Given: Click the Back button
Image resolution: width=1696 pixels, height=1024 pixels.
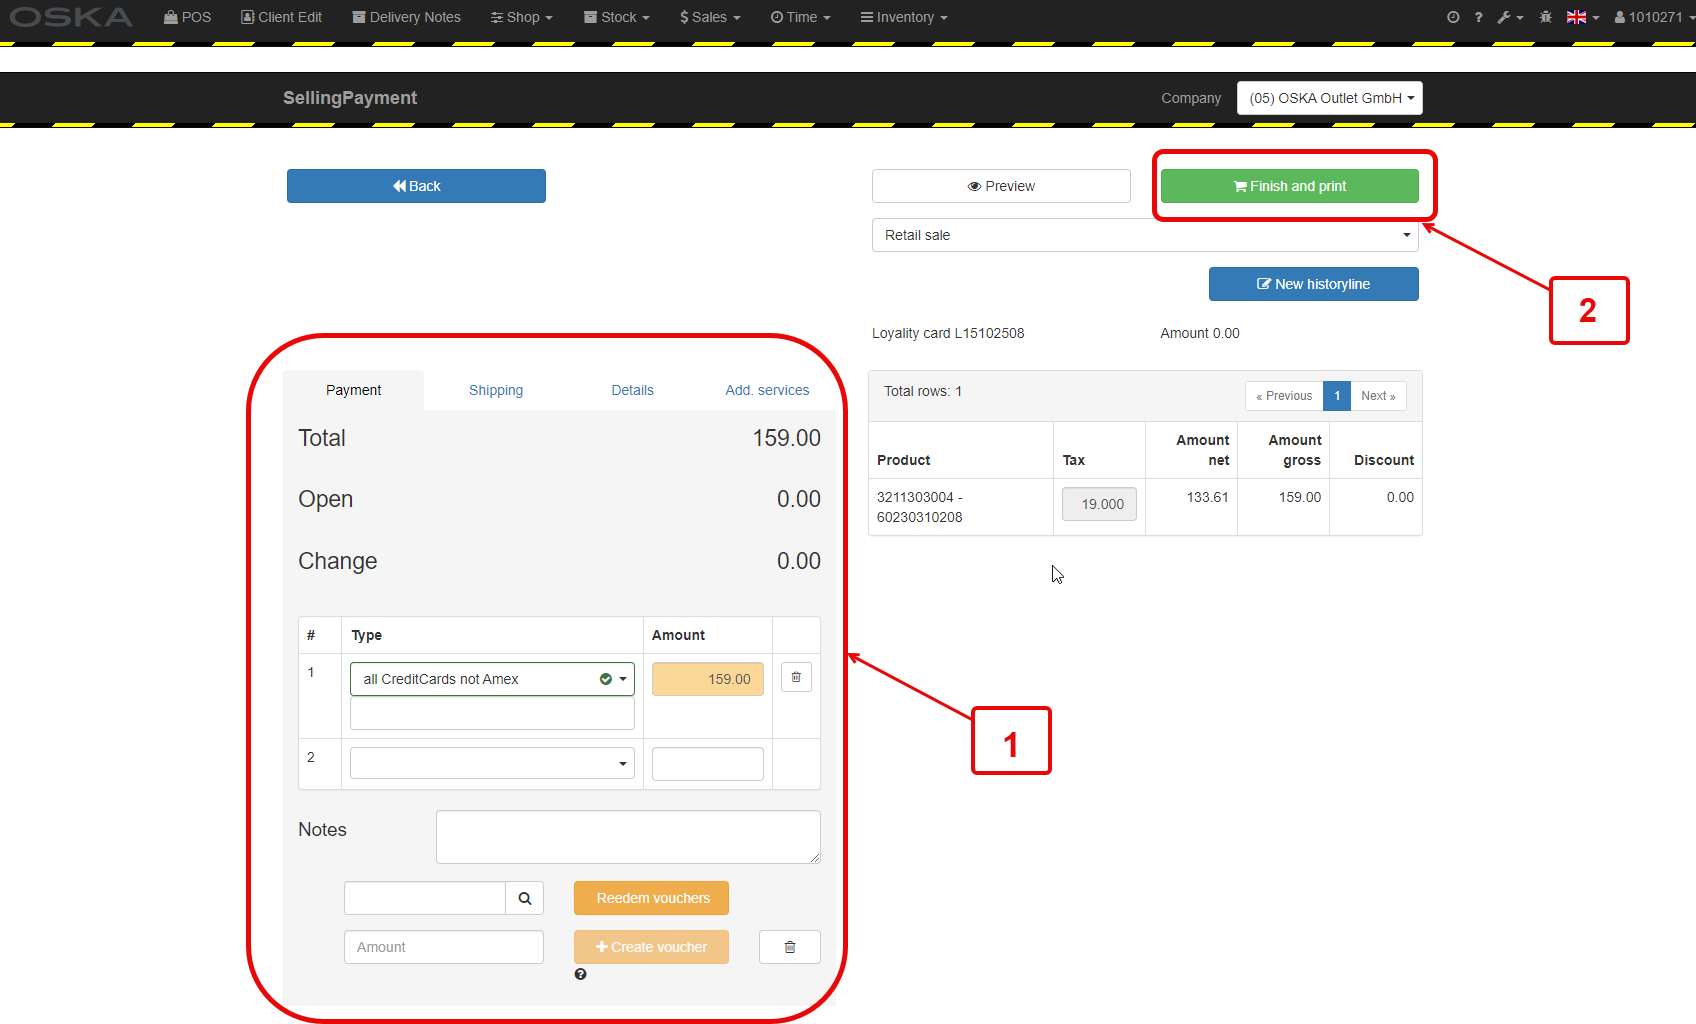Looking at the screenshot, I should tap(416, 186).
